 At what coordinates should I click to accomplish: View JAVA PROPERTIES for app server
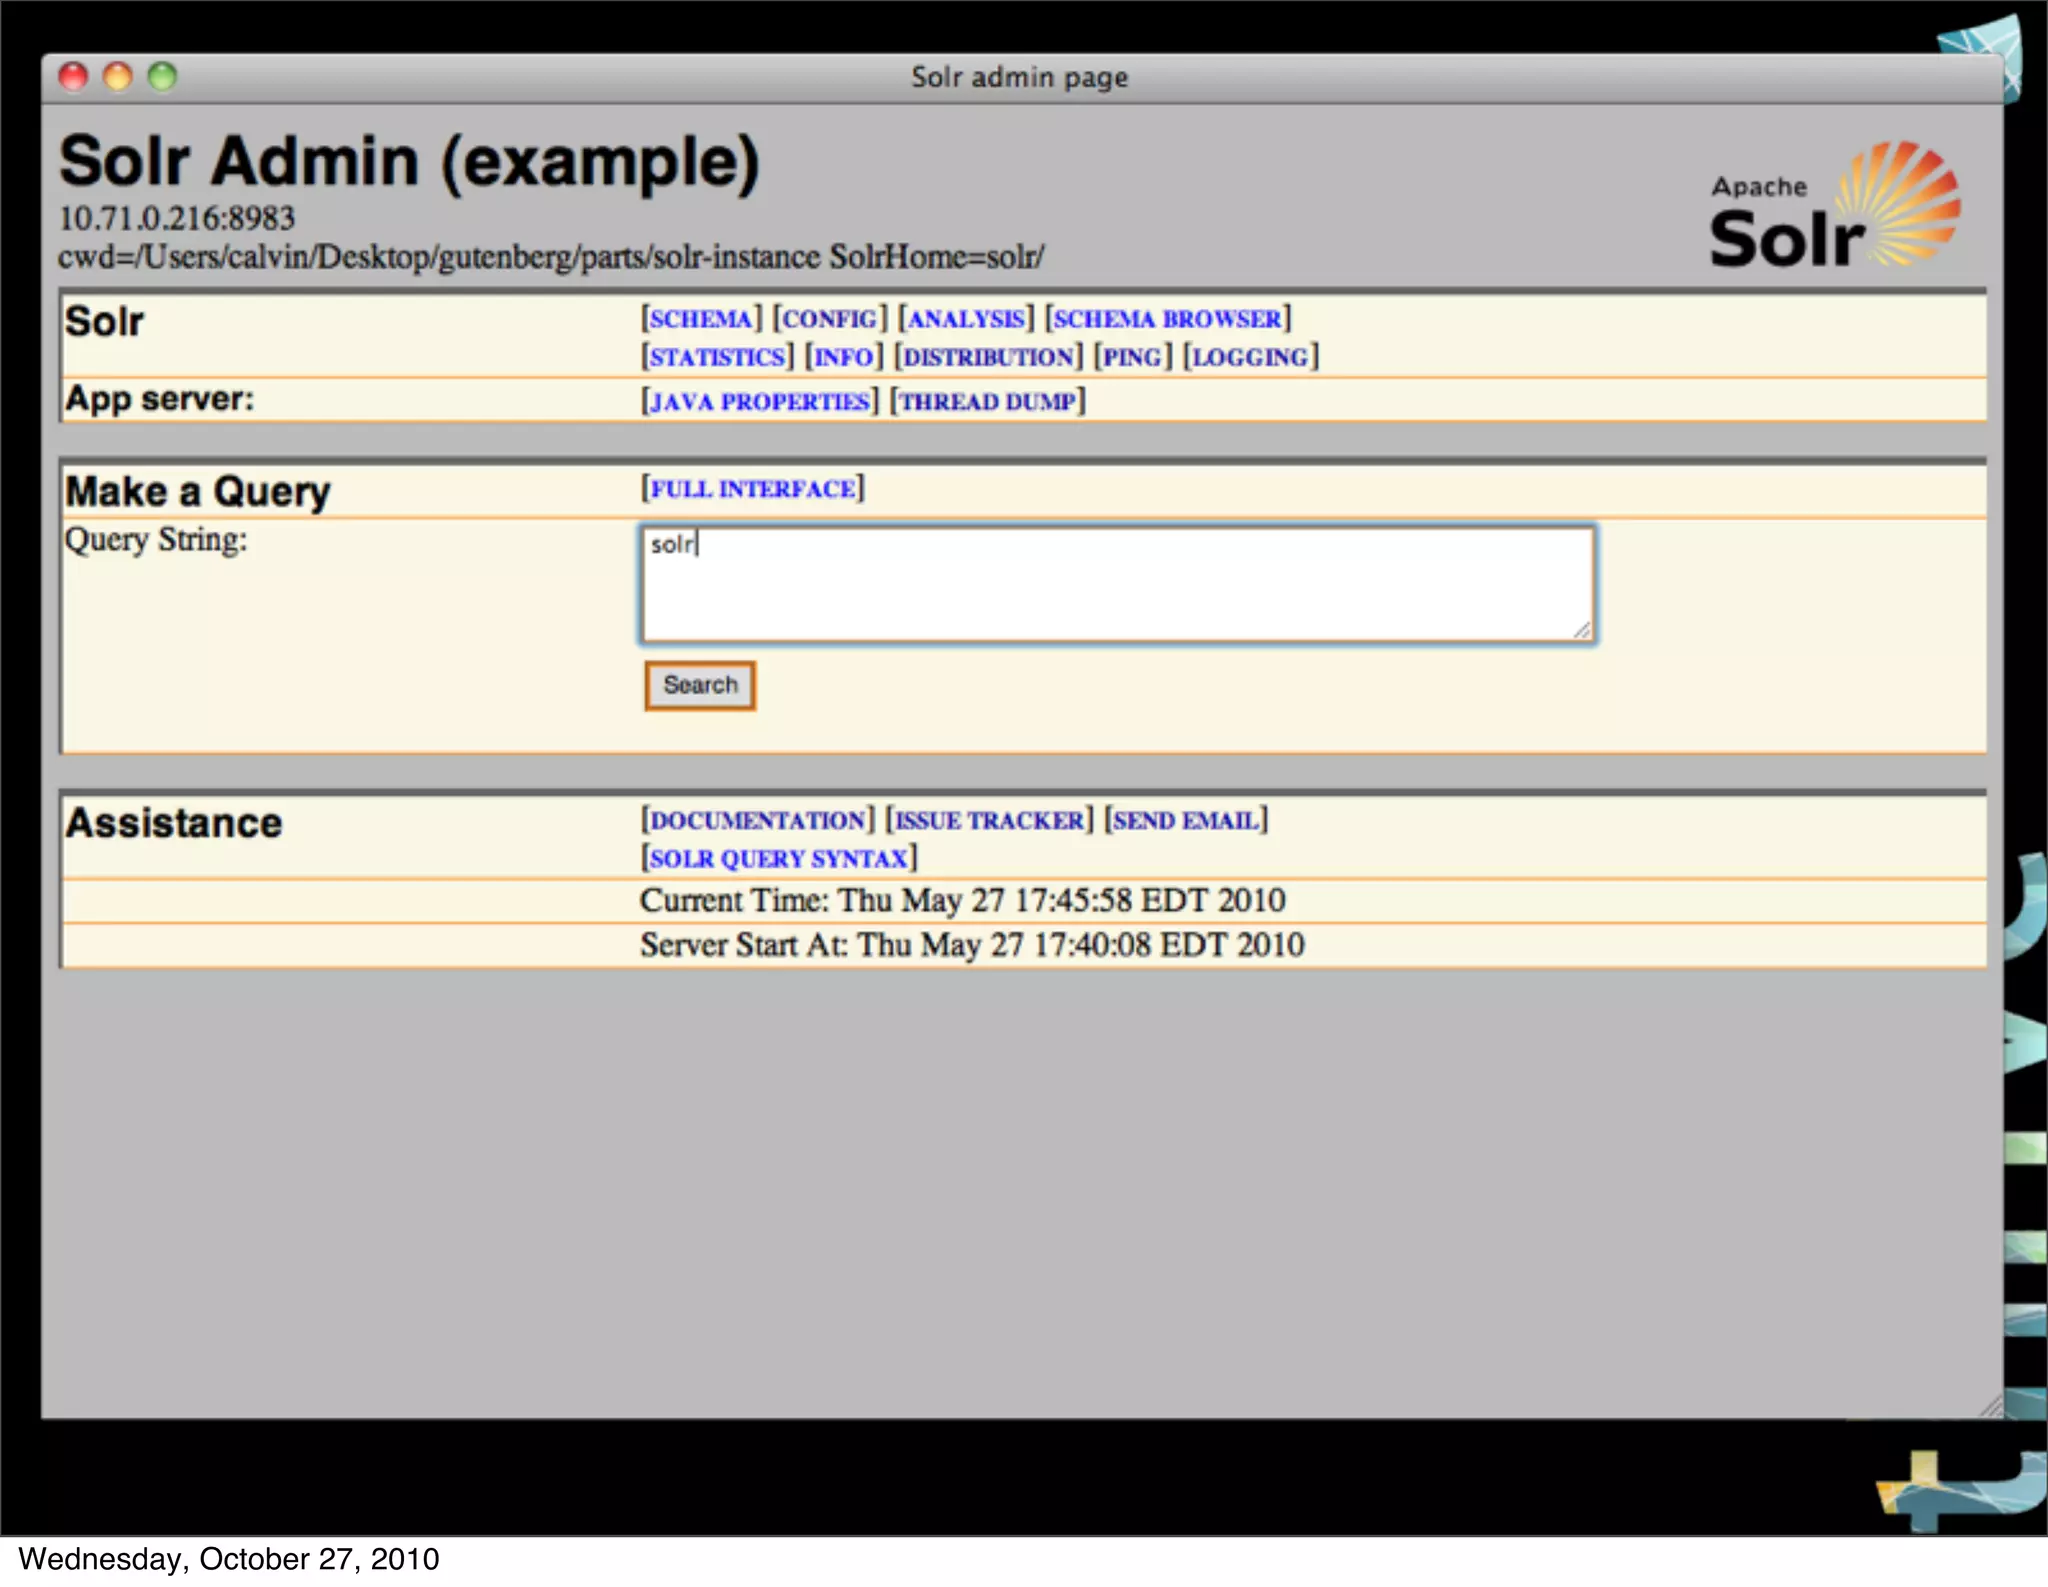point(760,402)
